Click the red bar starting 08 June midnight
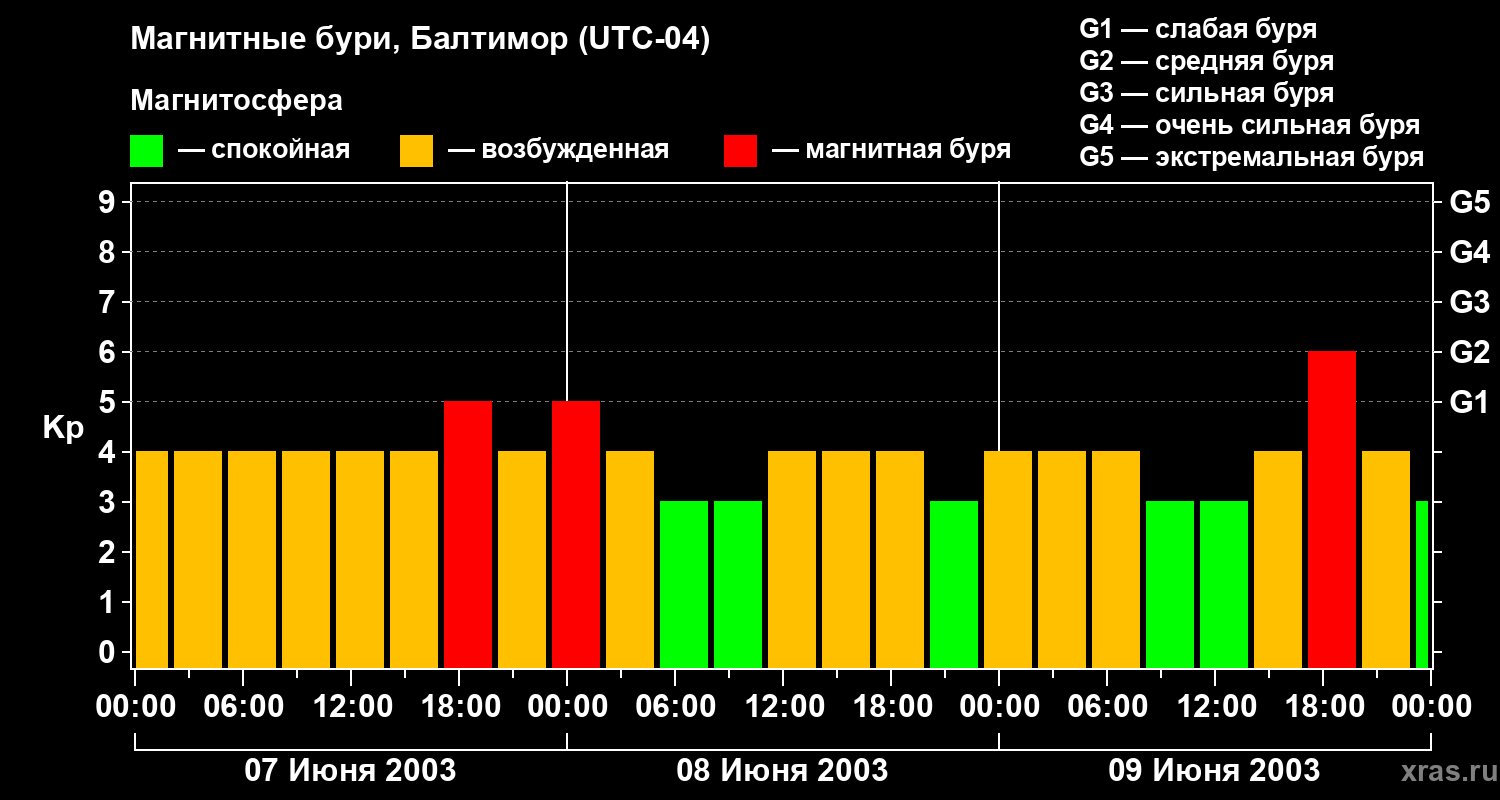Screen dimensions: 1500x800 pos(576,535)
